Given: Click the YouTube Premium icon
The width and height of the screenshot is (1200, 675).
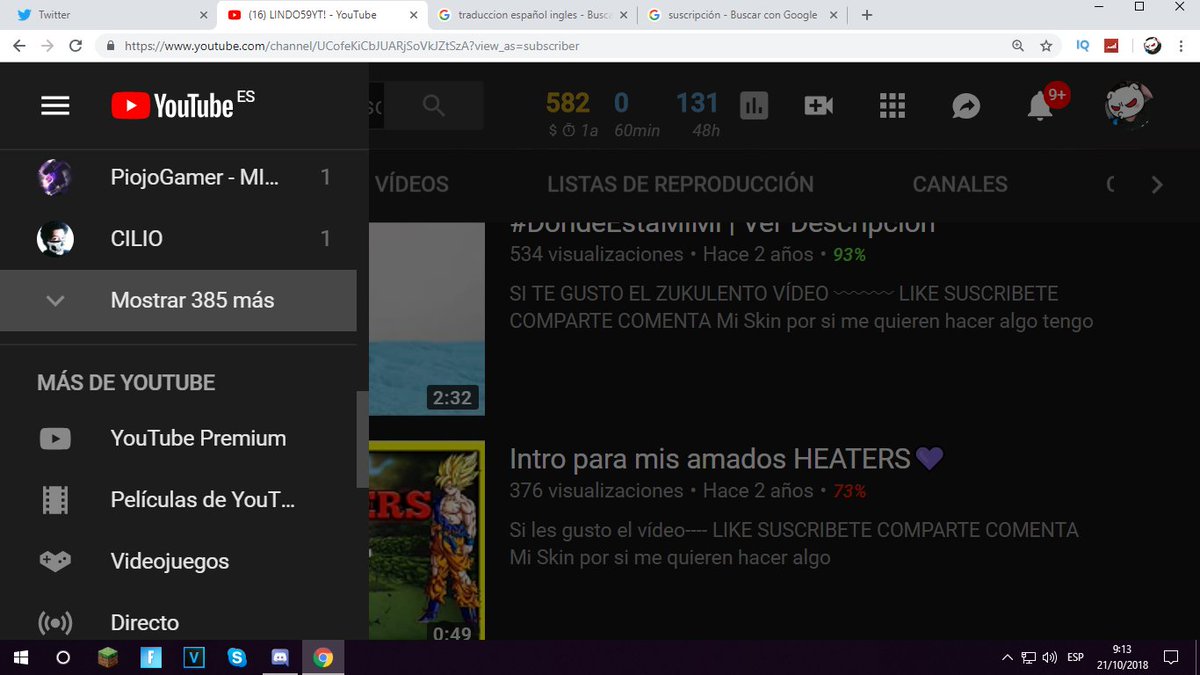Looking at the screenshot, I should click(x=55, y=438).
